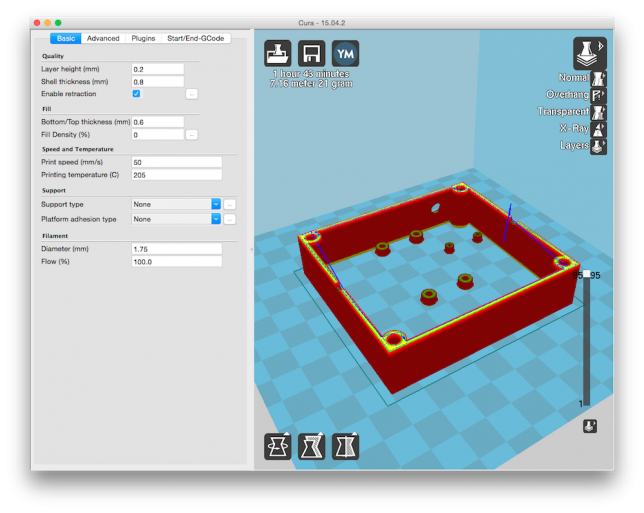Open the View mode icon at top right
The image size is (644, 513).
coord(589,52)
